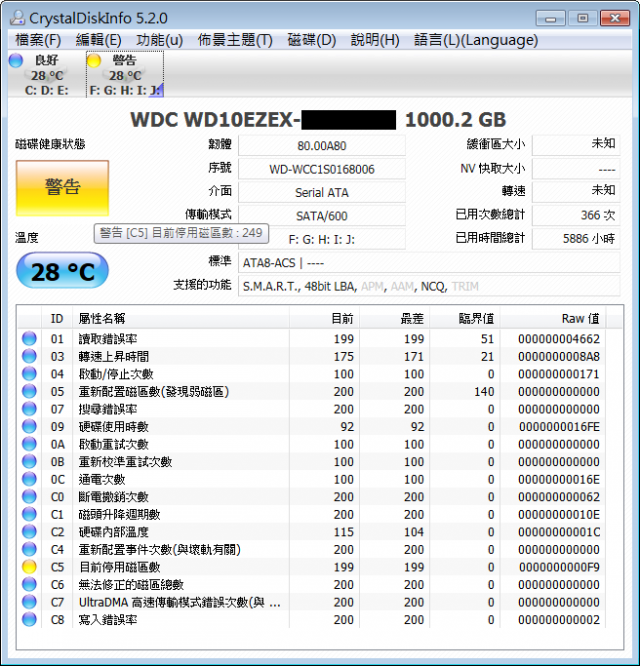Click the 1000.2 GB capacity heading
Viewport: 640px width, 667px height.
pos(455,120)
